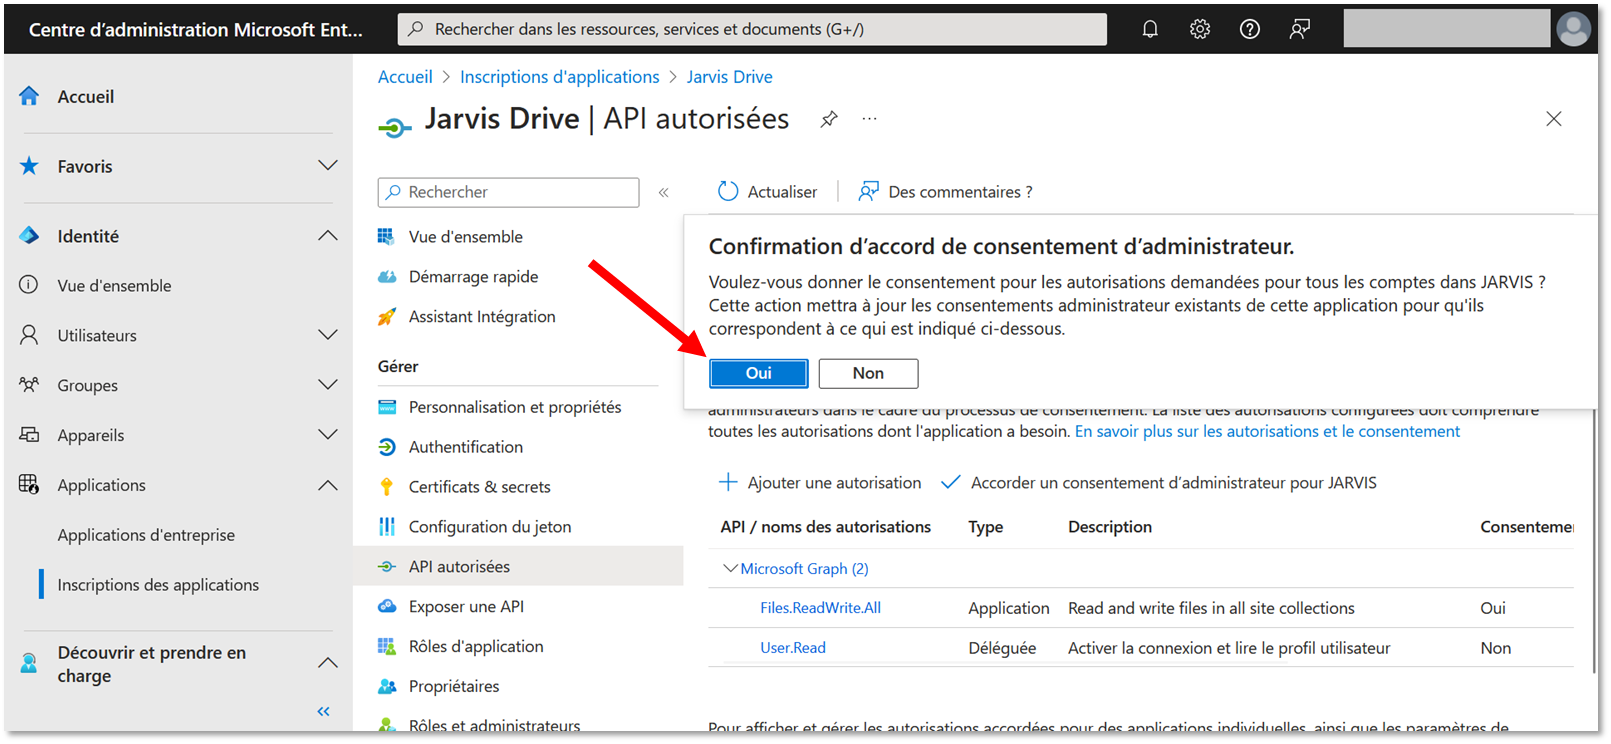Click Accorder un consentement d'administrateur pour JARVIS
Viewport: 1611px width, 744px height.
tap(1159, 483)
